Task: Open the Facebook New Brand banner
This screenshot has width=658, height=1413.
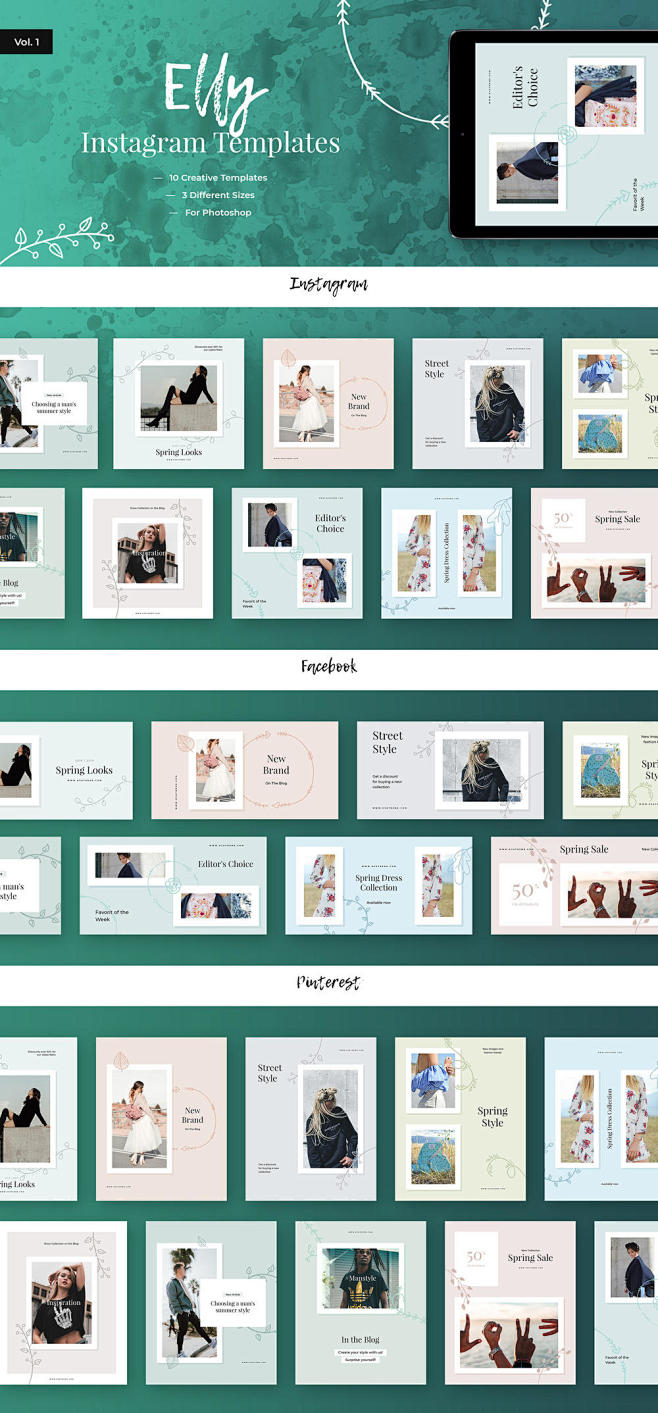Action: pos(245,771)
